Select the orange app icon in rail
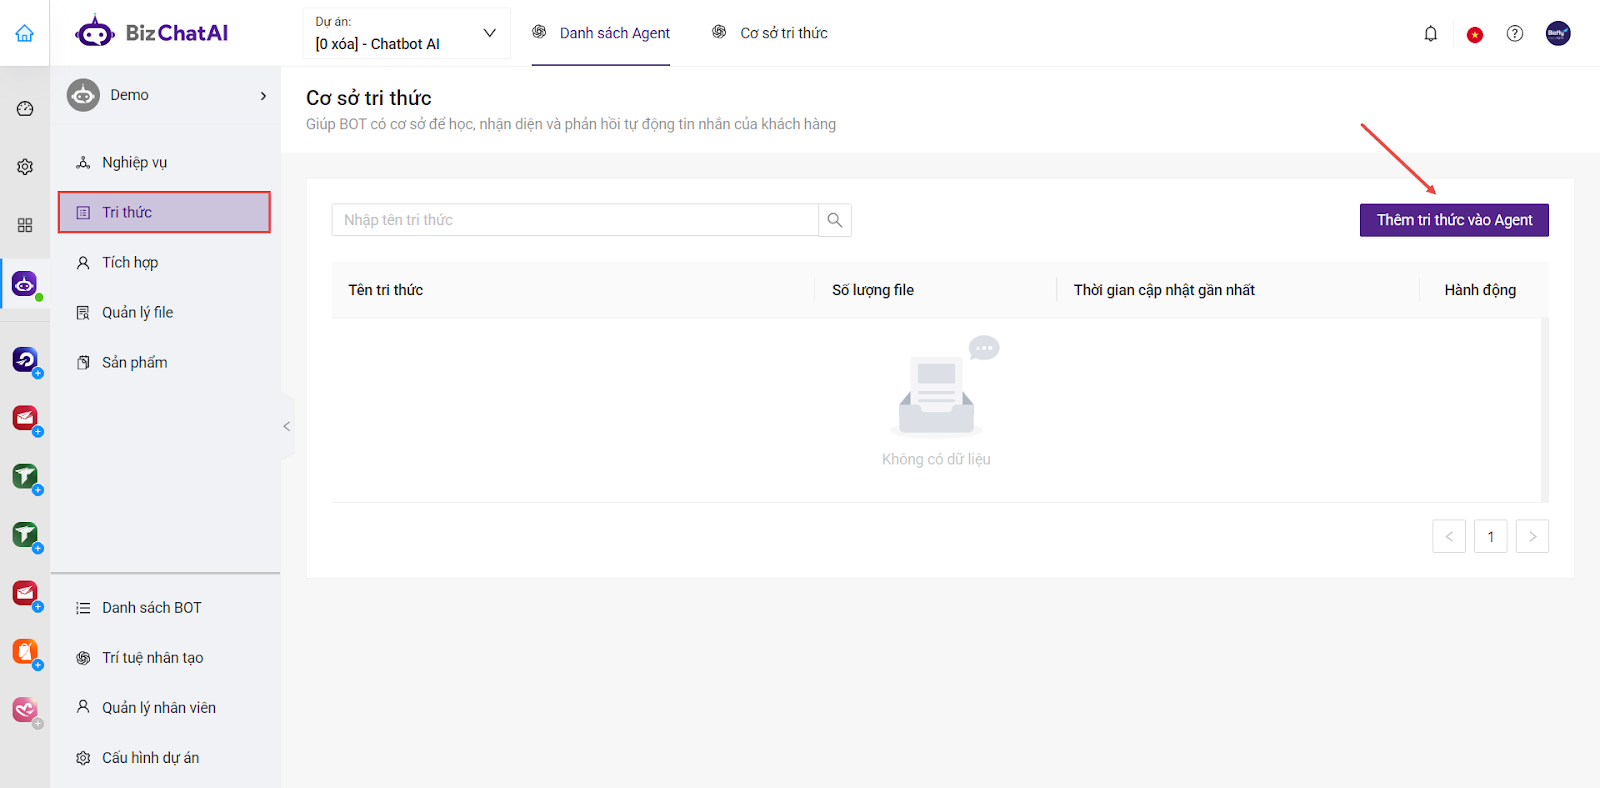 [25, 652]
